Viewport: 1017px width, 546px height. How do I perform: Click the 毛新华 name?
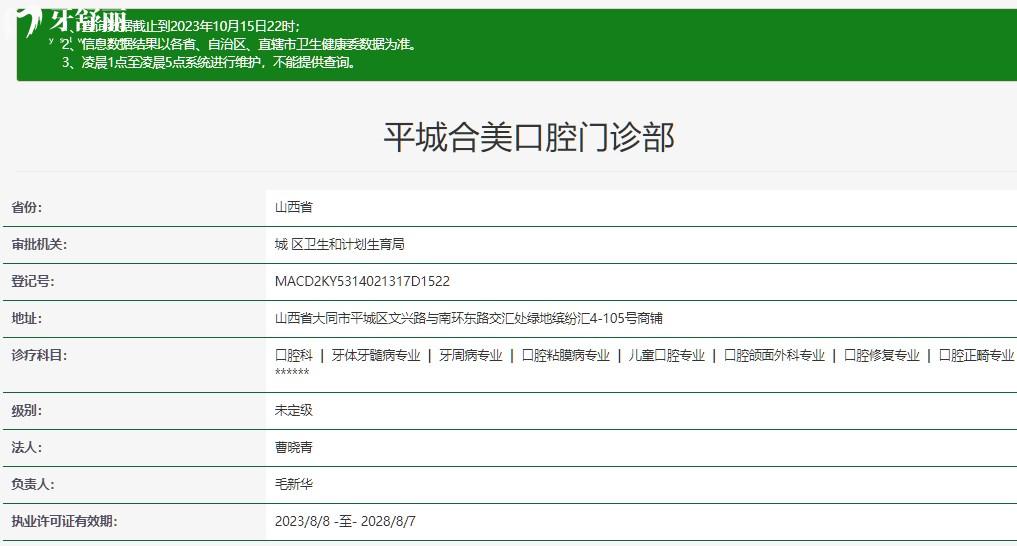294,484
